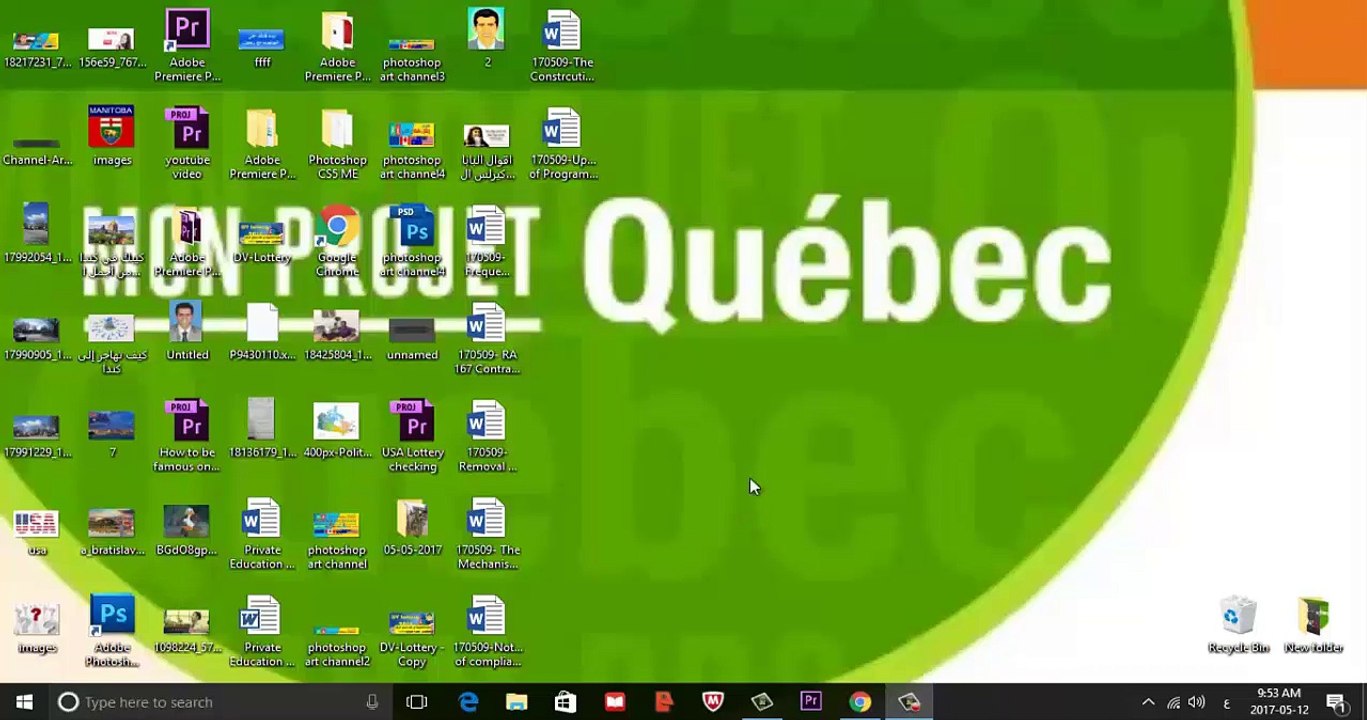Open Microsoft Store from the taskbar

[565, 702]
